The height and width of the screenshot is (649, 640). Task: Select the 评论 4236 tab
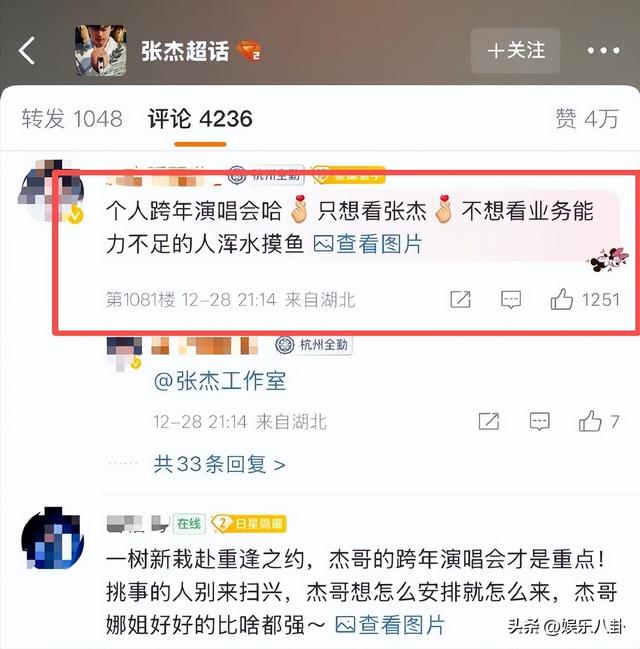tap(200, 119)
